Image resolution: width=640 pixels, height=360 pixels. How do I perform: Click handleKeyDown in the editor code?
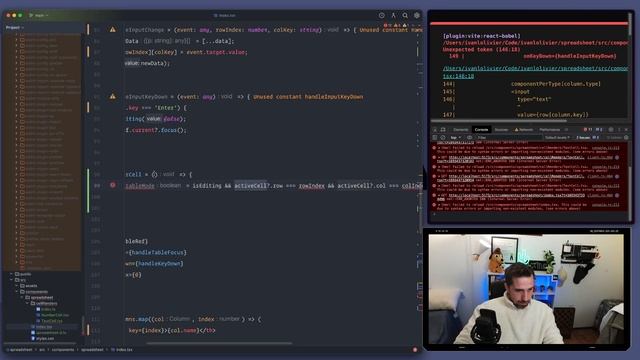[x=160, y=264]
